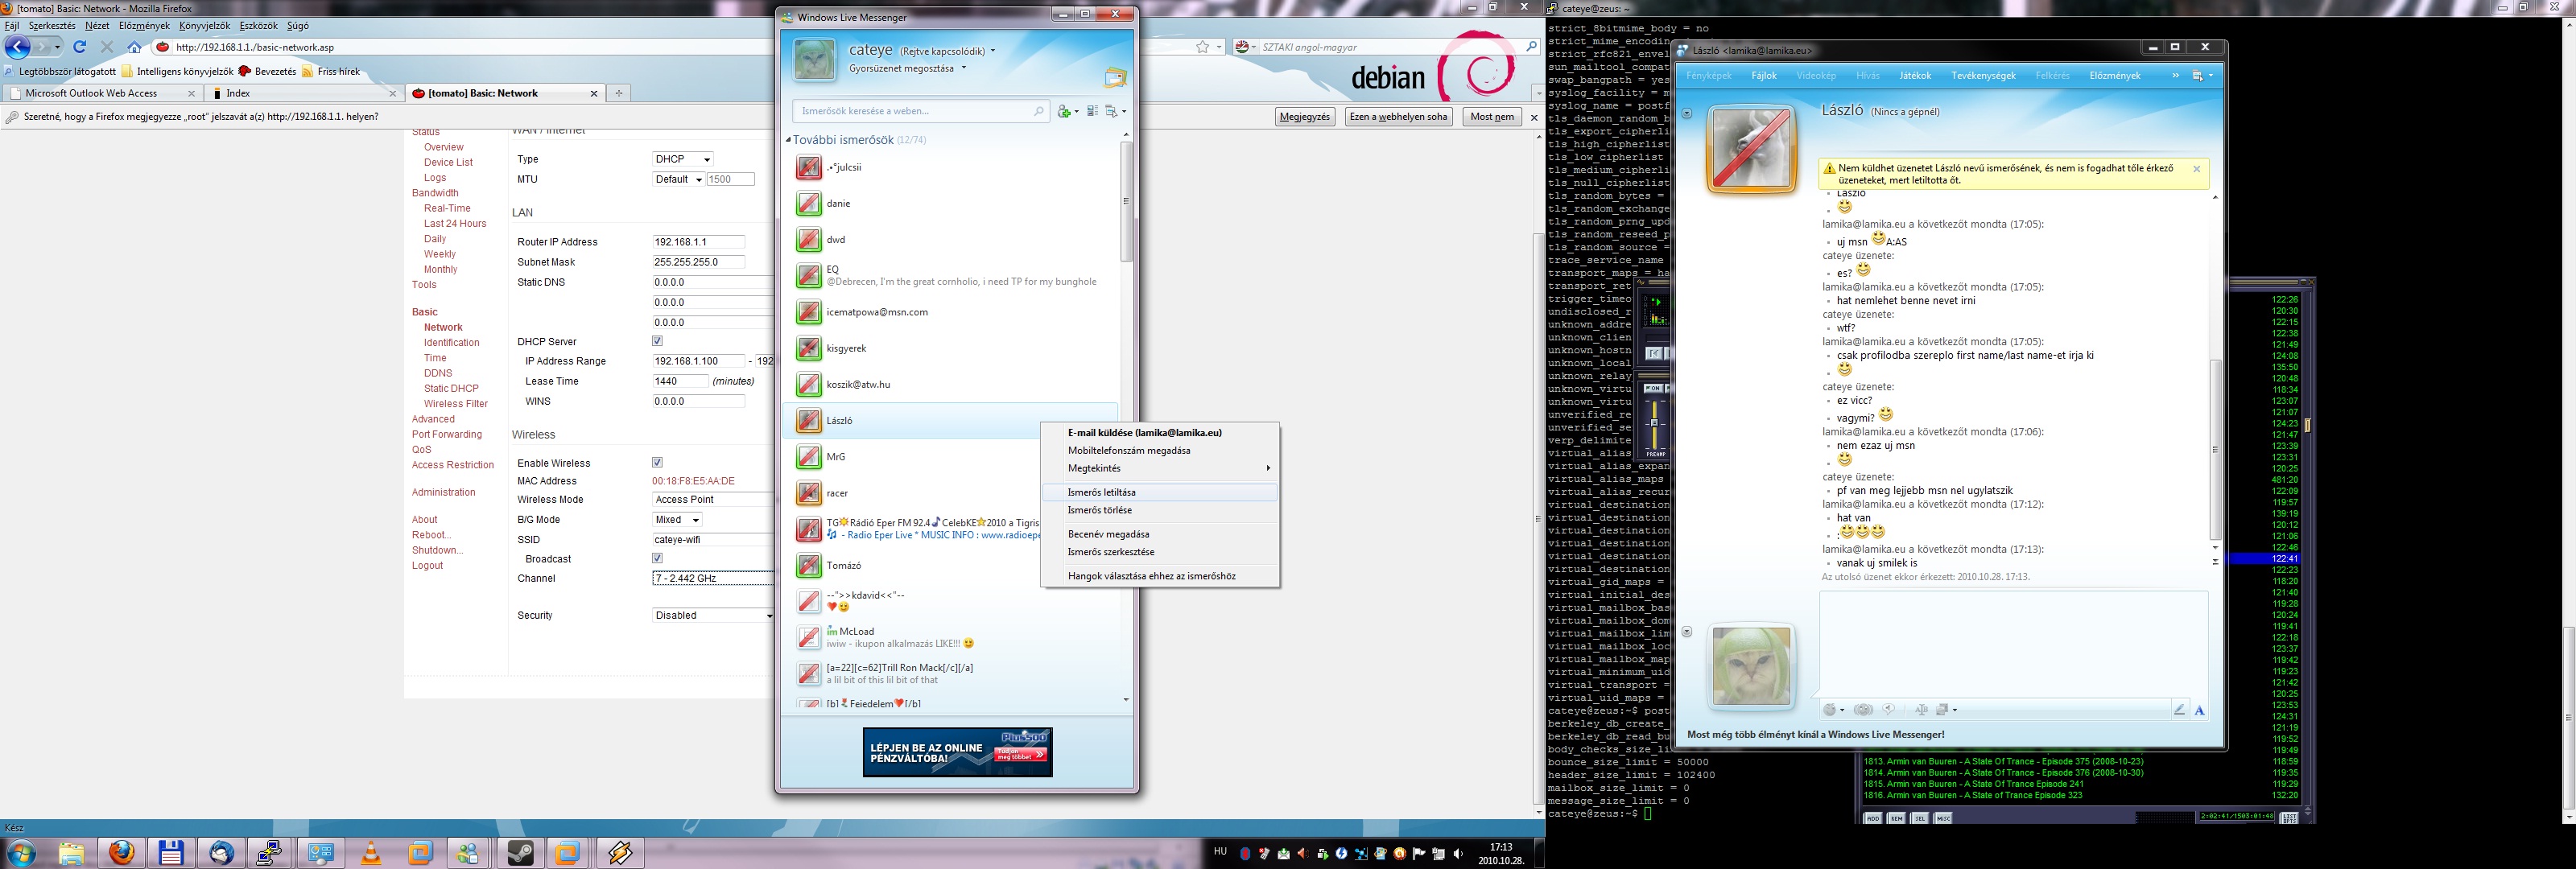2576x869 pixels.
Task: Open VLC cone icon in taskbar
Action: (371, 853)
